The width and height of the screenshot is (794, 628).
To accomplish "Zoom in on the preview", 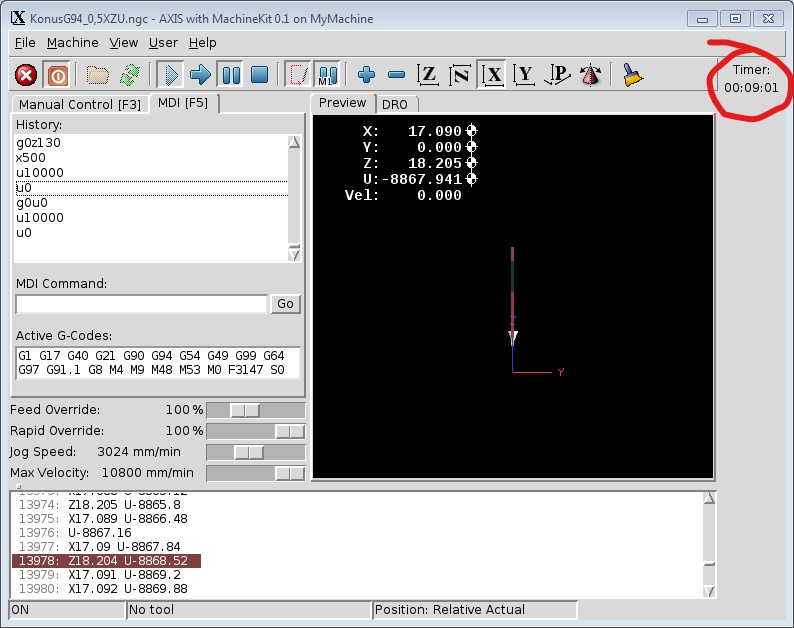I will tap(366, 75).
